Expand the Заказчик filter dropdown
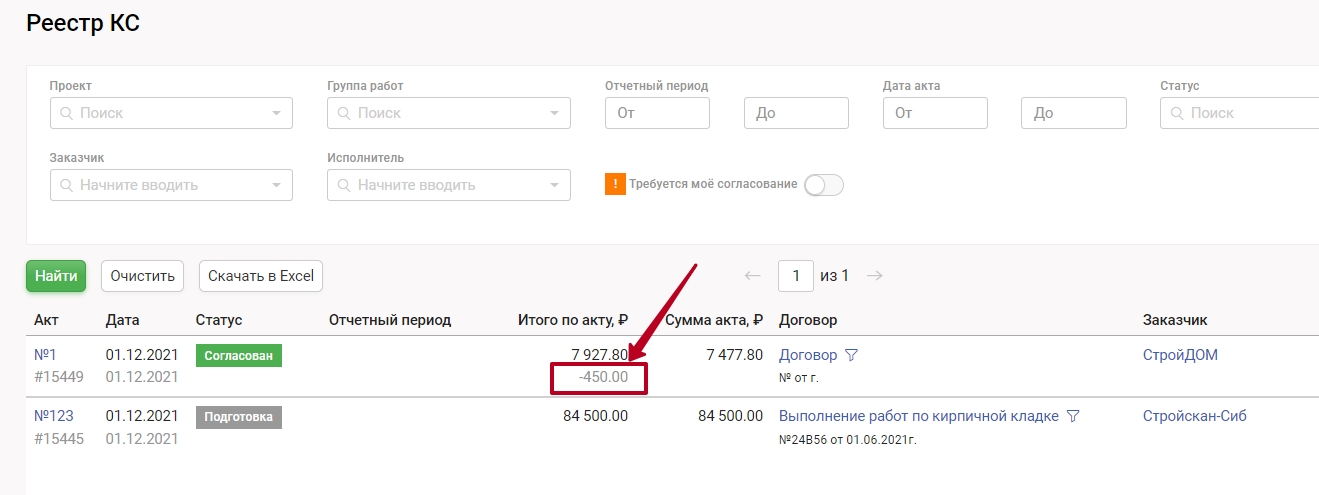This screenshot has width=1319, height=495. click(276, 185)
